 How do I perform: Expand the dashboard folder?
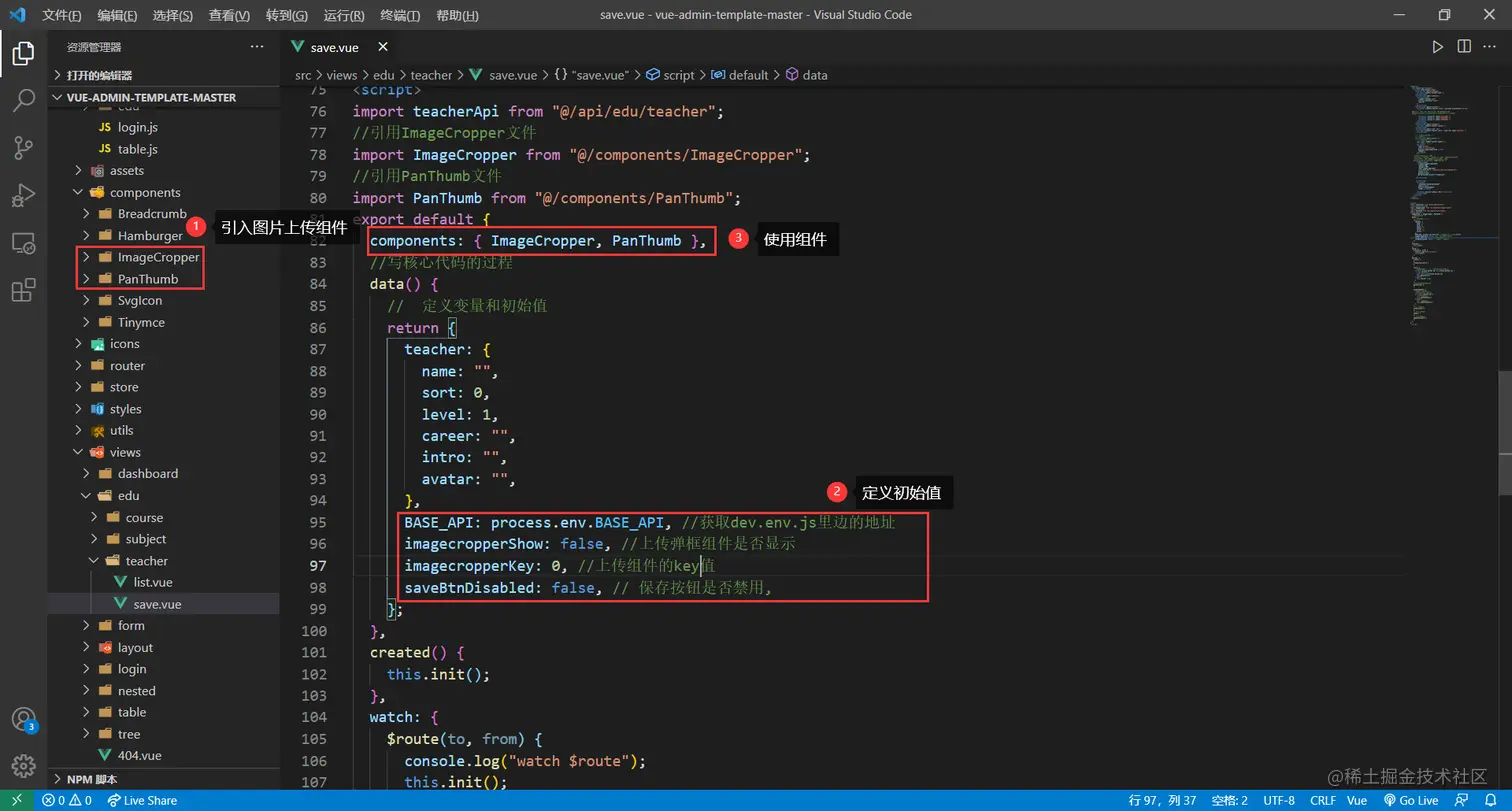click(163, 474)
